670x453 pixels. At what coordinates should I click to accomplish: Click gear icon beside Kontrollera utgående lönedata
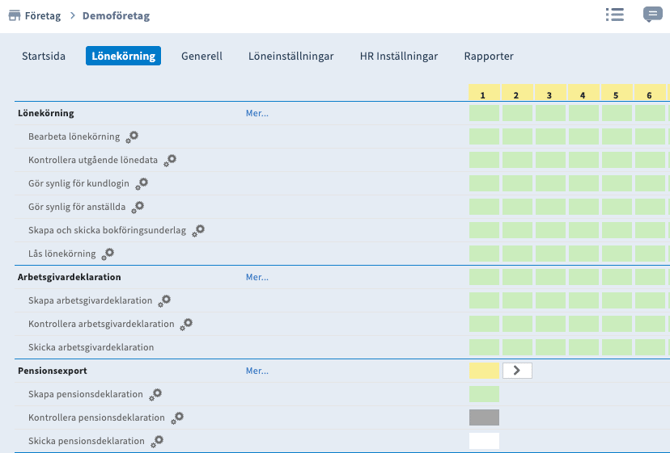tap(170, 160)
